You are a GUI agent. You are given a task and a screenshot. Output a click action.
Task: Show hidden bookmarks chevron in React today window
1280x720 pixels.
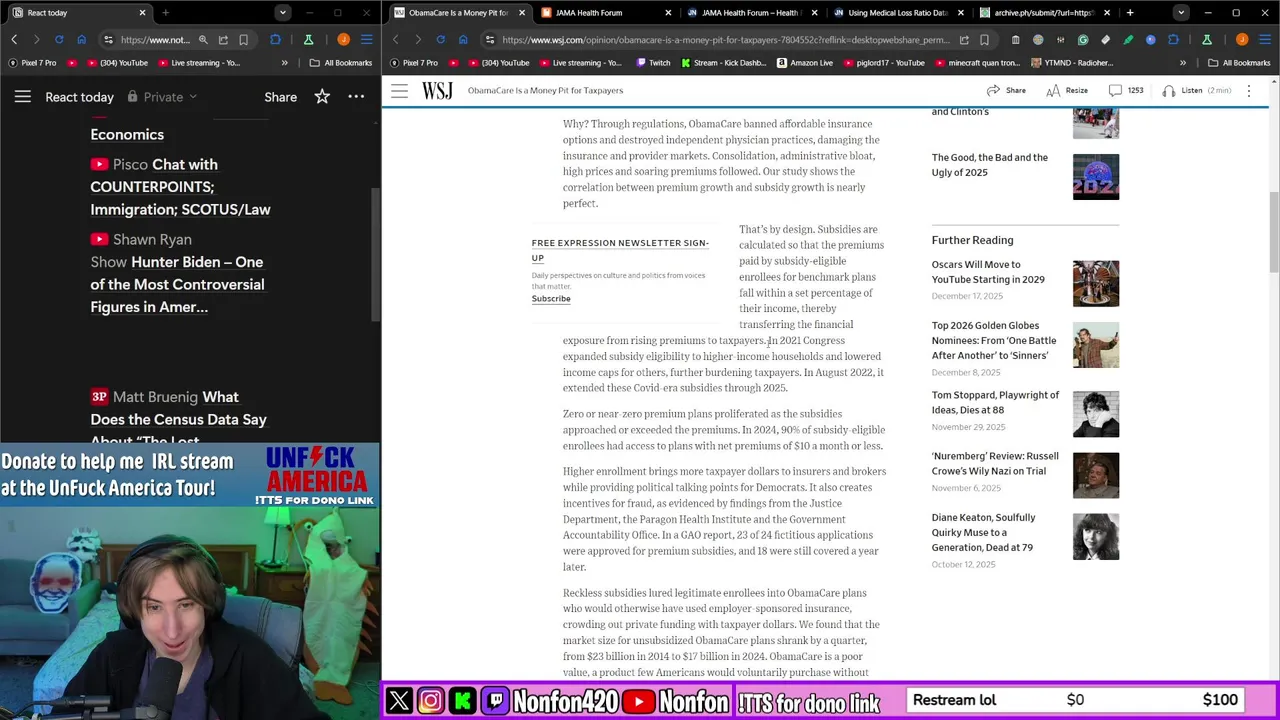pos(285,62)
